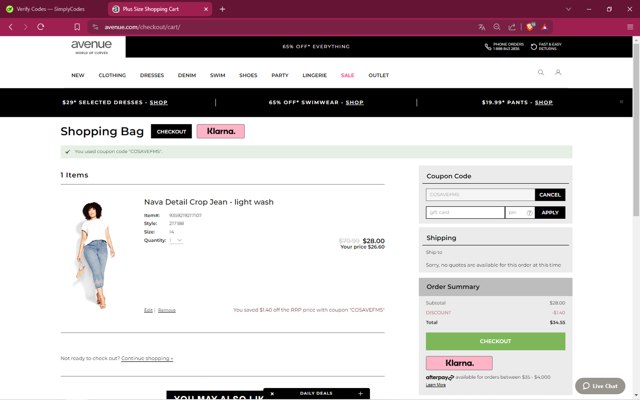Open the SWIM menu
Viewport: 640px width, 400px height.
pyautogui.click(x=218, y=75)
